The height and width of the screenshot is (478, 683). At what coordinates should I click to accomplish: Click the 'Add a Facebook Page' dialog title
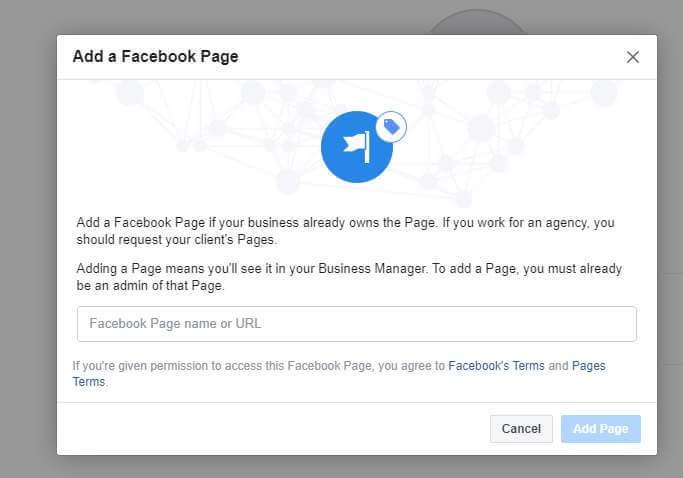click(x=156, y=57)
